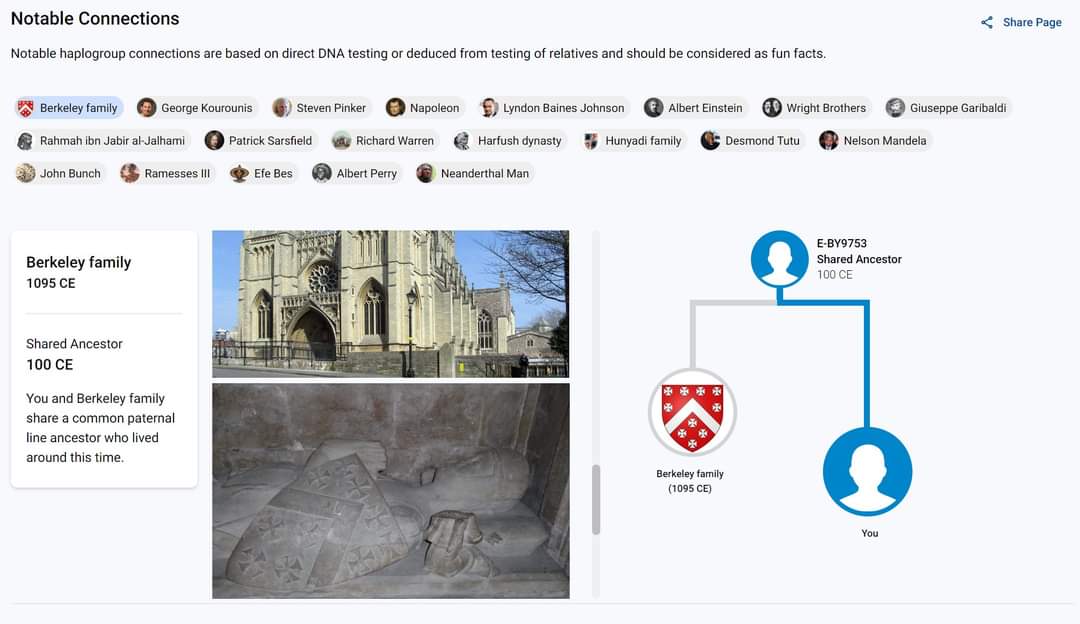This screenshot has height=624, width=1080.
Task: Click the Berkeley family crest in tree
Action: tap(692, 412)
